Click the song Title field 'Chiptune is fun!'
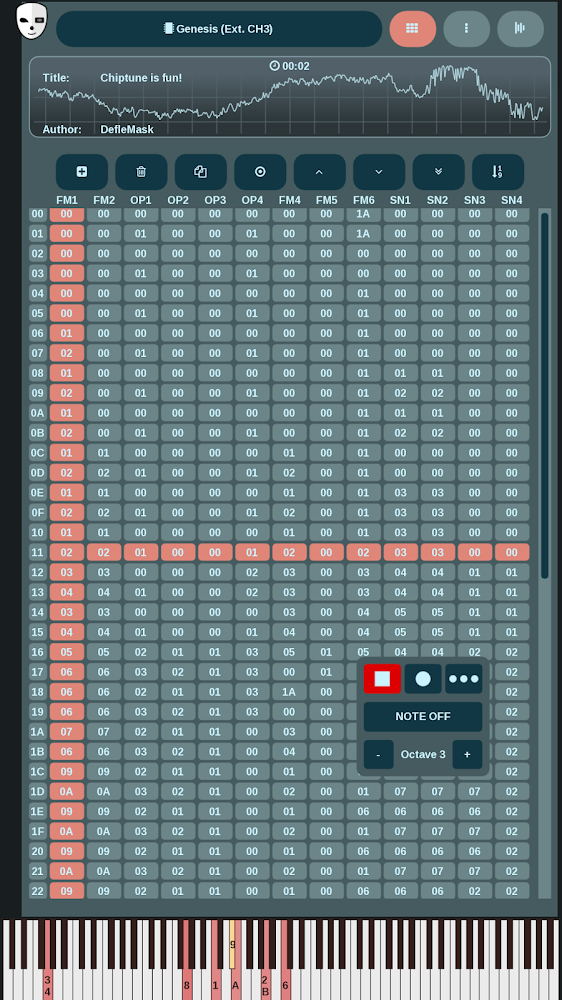562x1000 pixels. 141,78
